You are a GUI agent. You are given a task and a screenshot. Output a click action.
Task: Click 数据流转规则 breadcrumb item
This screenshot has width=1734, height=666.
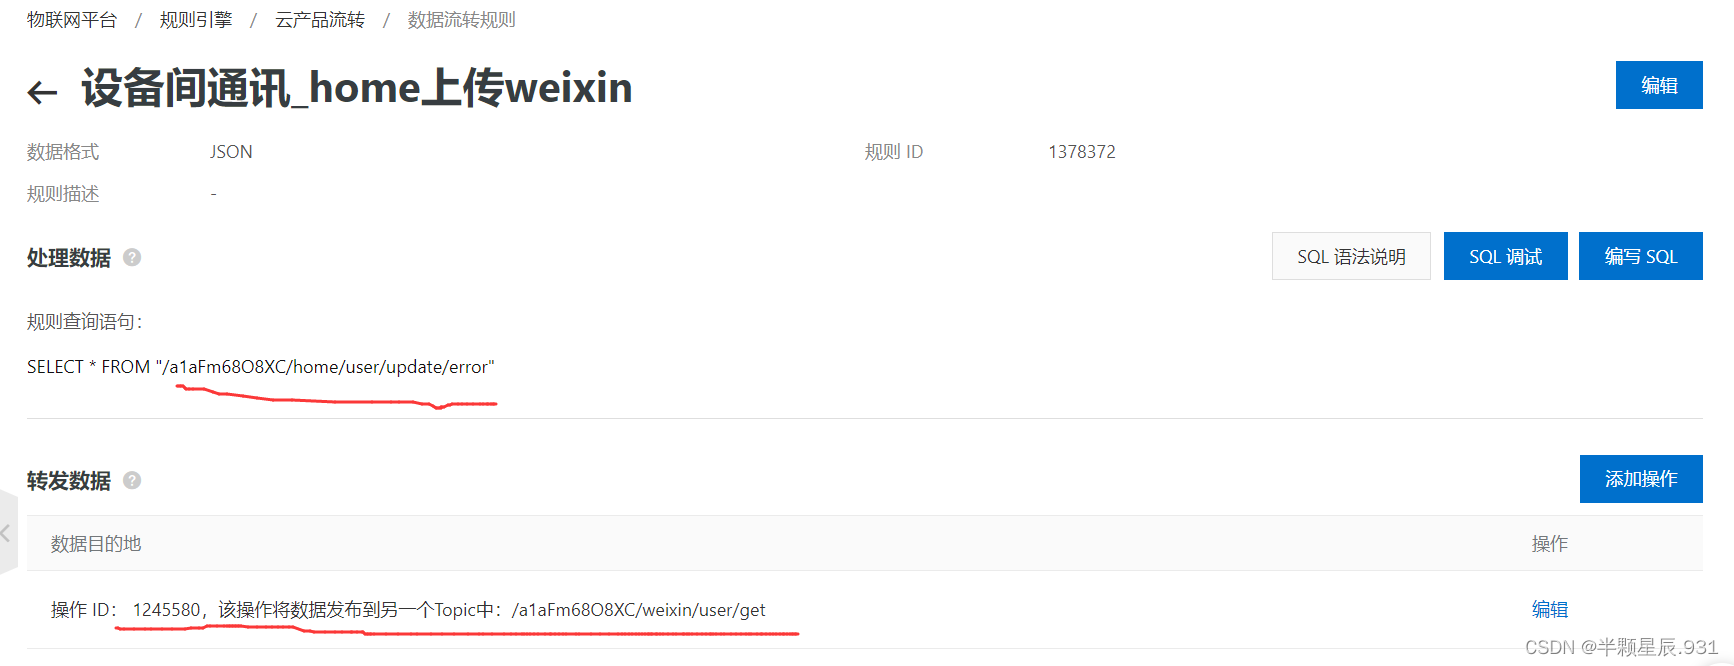point(462,20)
